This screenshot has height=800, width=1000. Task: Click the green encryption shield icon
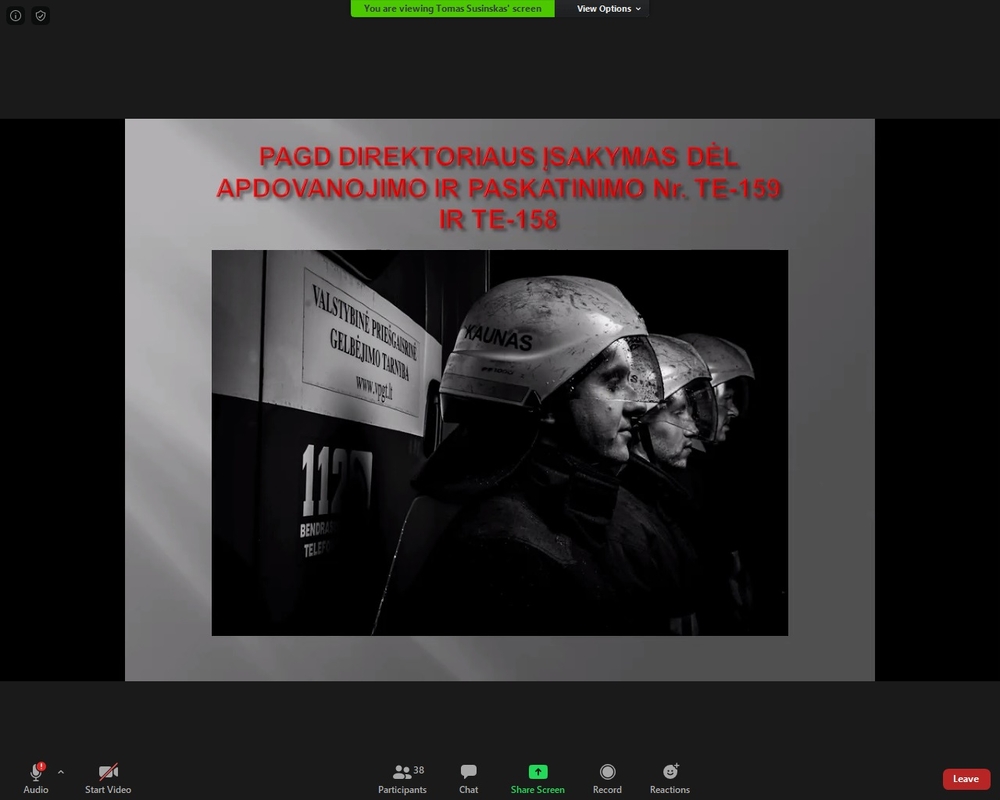coord(40,16)
